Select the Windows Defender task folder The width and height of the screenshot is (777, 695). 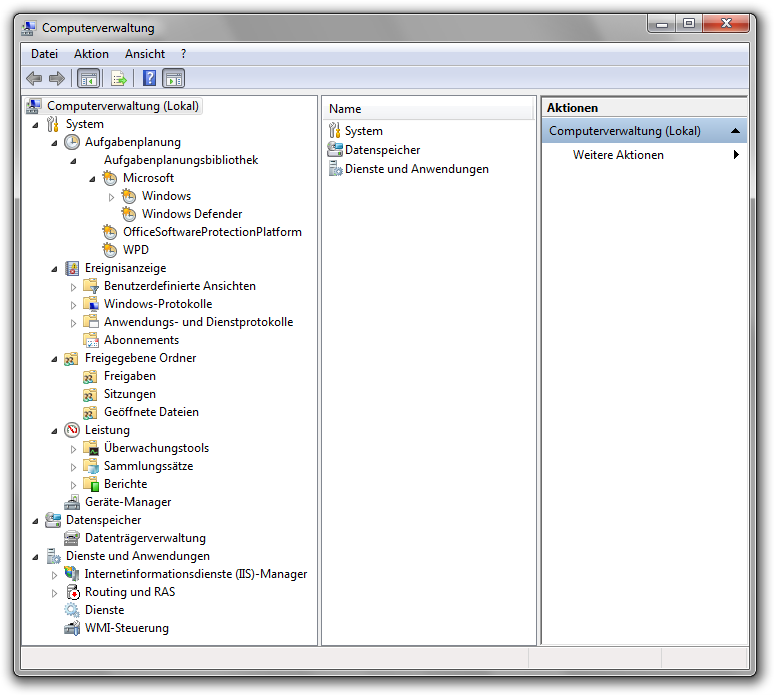[191, 214]
